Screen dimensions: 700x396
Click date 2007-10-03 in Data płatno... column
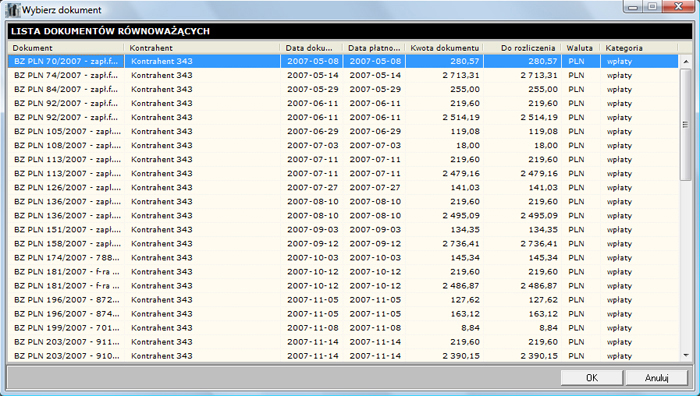pos(375,258)
